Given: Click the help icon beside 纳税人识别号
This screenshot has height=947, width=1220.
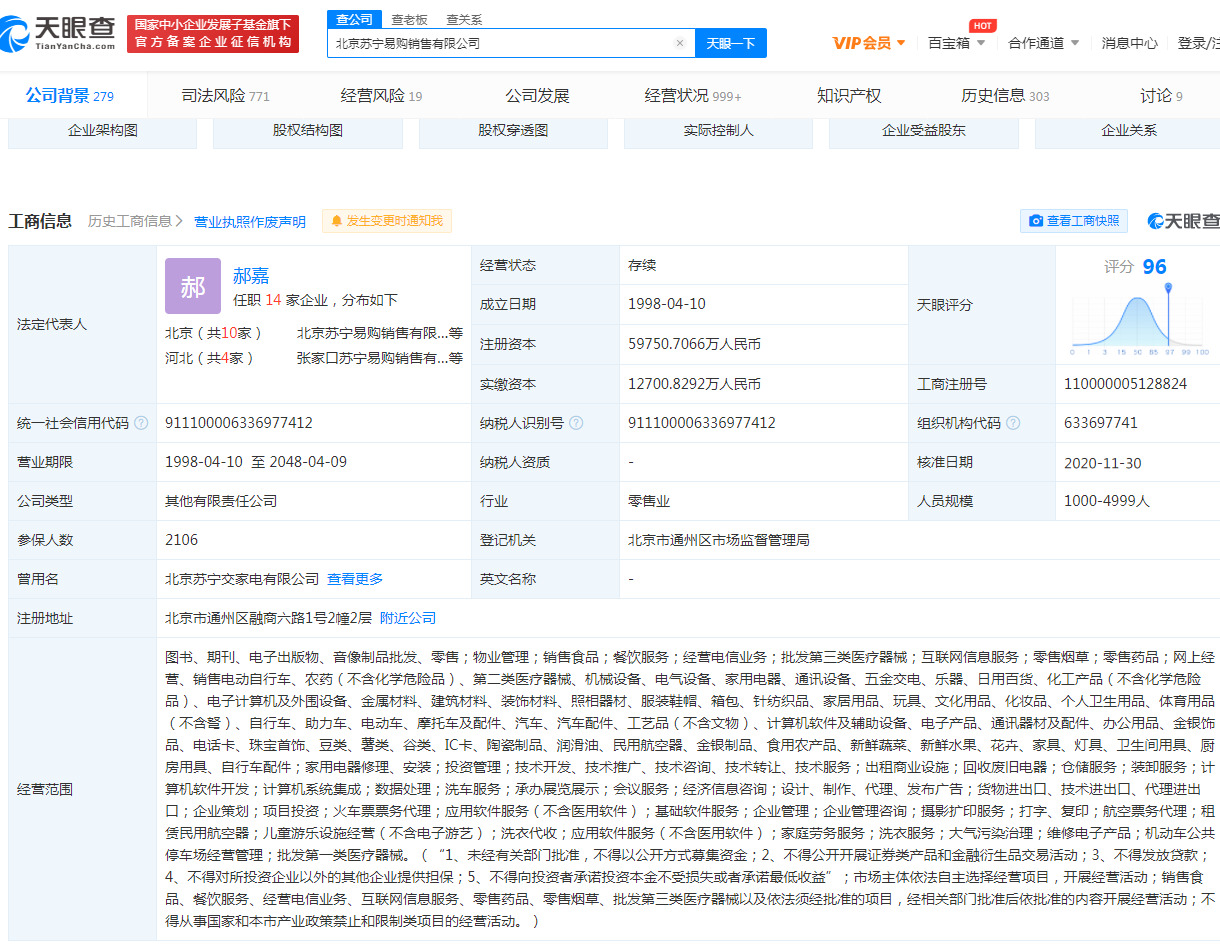Looking at the screenshot, I should click(x=576, y=423).
